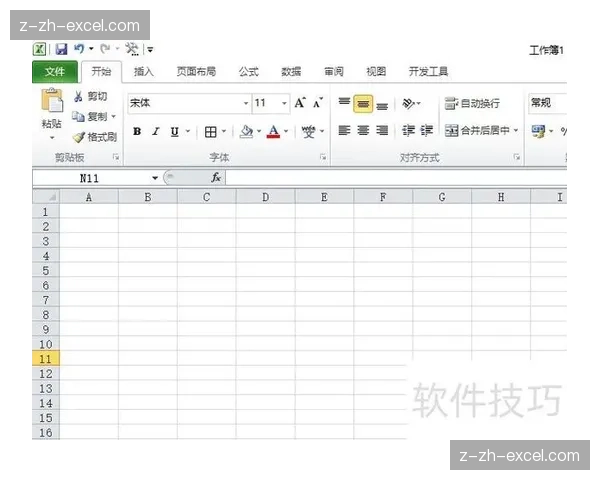Open the alignment group dialog launcher
Image resolution: width=600 pixels, height=480 pixels.
[x=517, y=157]
